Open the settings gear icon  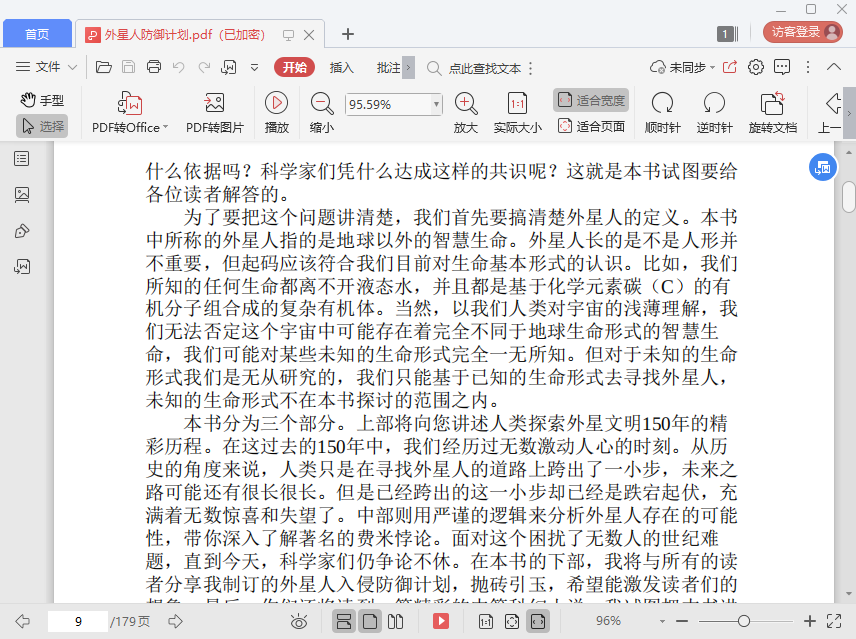[x=756, y=67]
